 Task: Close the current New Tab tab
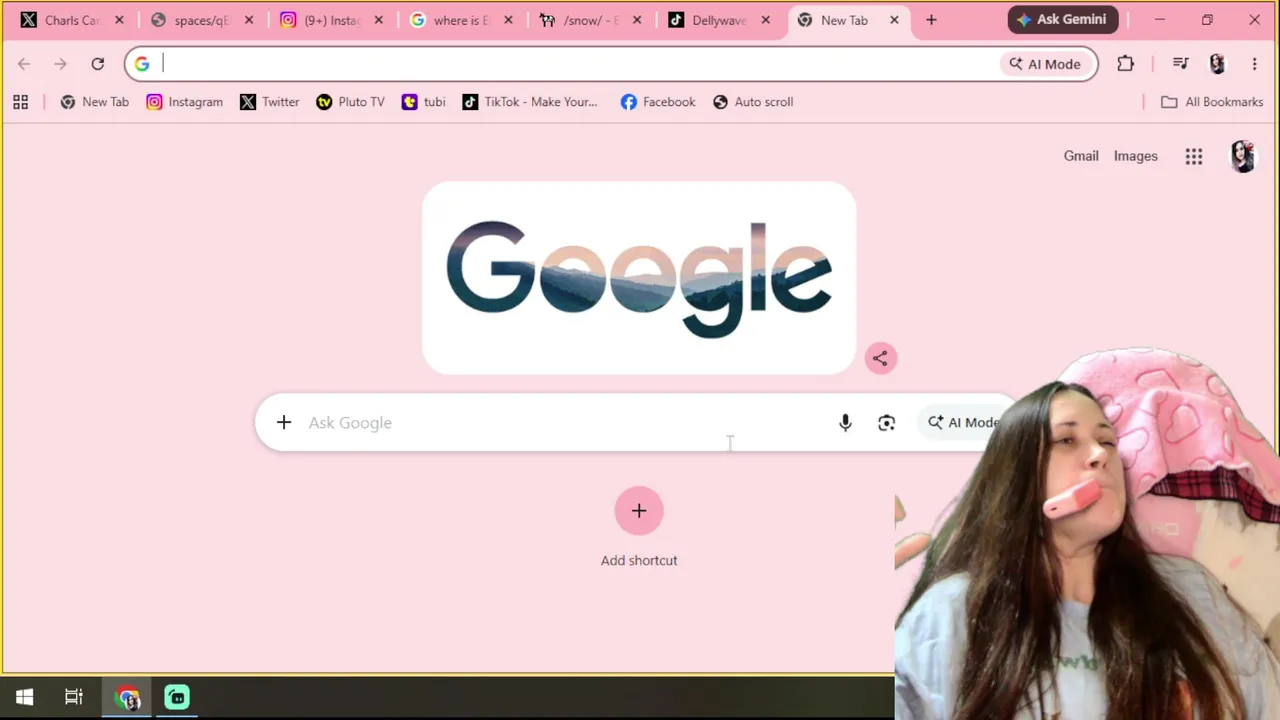(894, 20)
